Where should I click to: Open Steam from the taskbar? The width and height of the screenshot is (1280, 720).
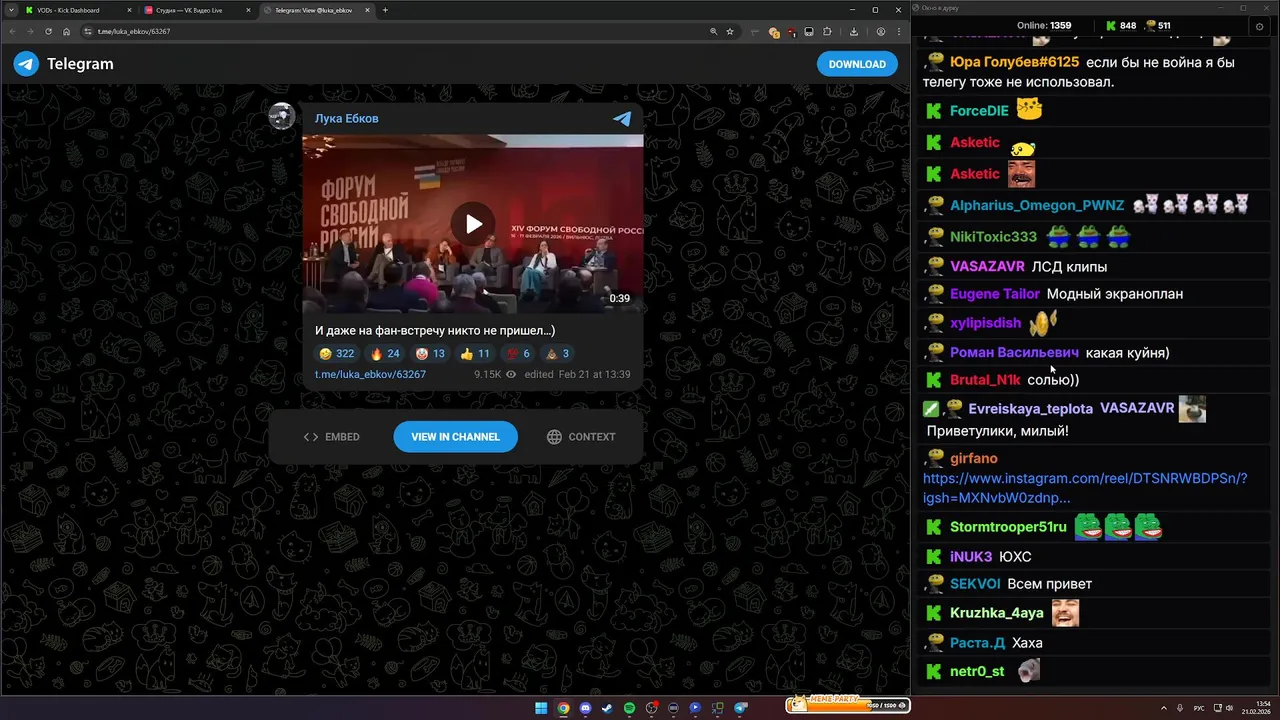point(607,708)
